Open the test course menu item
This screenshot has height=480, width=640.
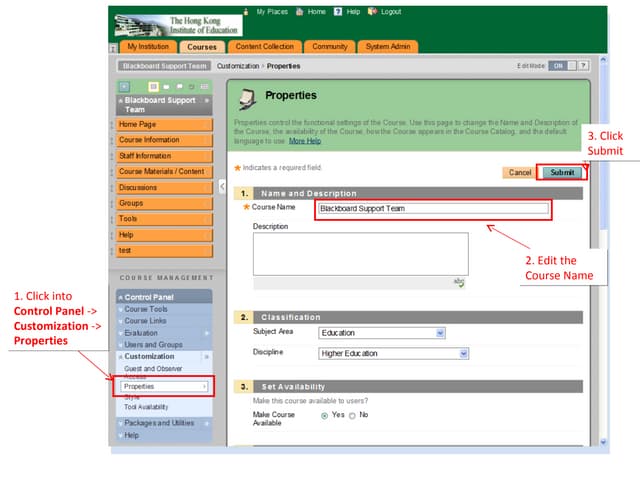(164, 251)
